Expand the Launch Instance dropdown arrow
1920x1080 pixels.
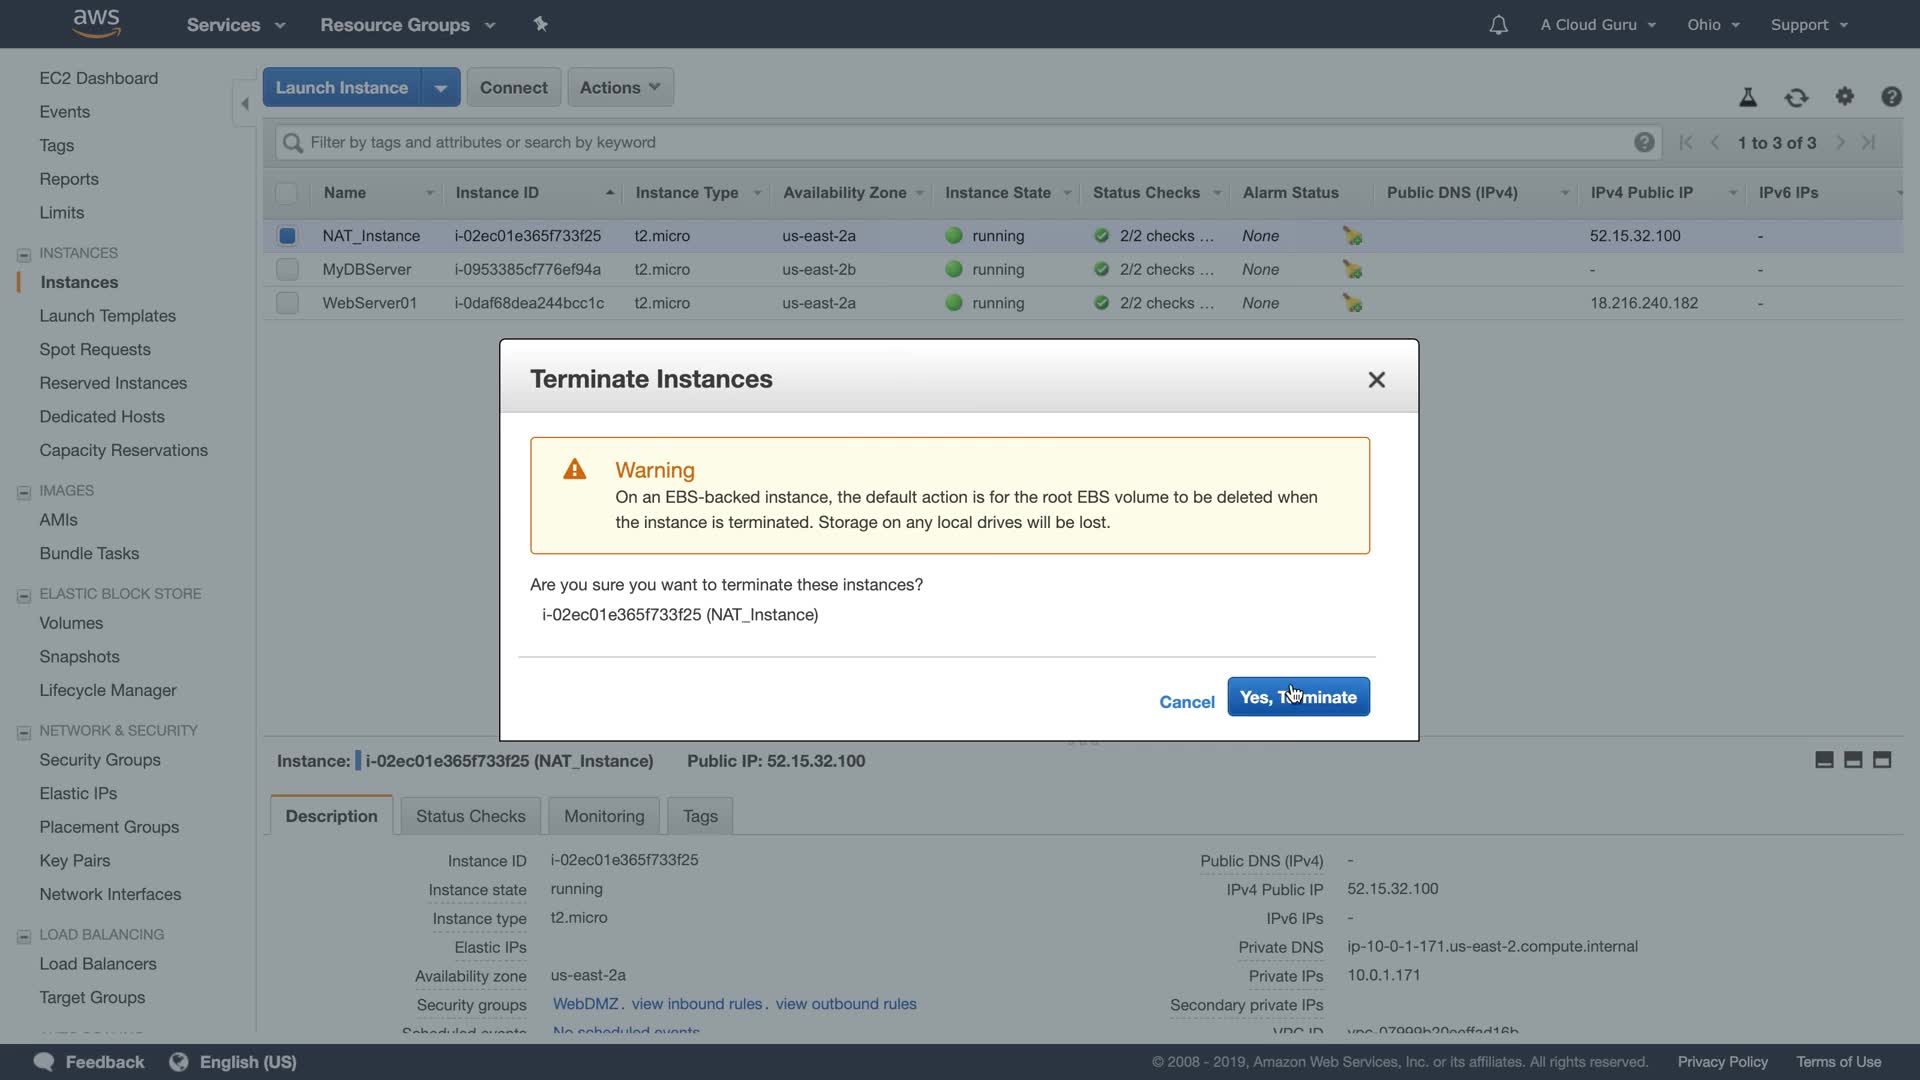coord(440,88)
